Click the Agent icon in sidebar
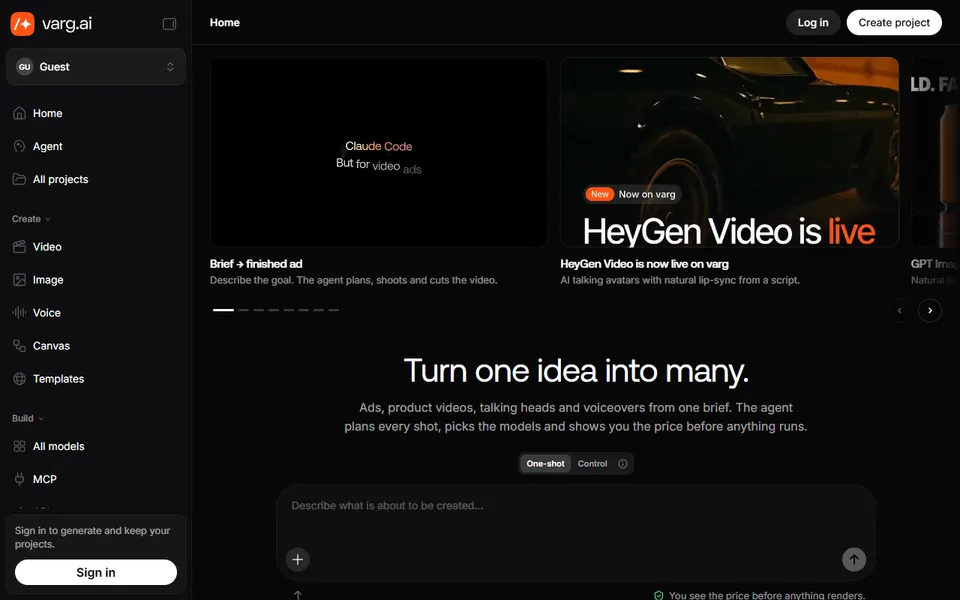 20,146
